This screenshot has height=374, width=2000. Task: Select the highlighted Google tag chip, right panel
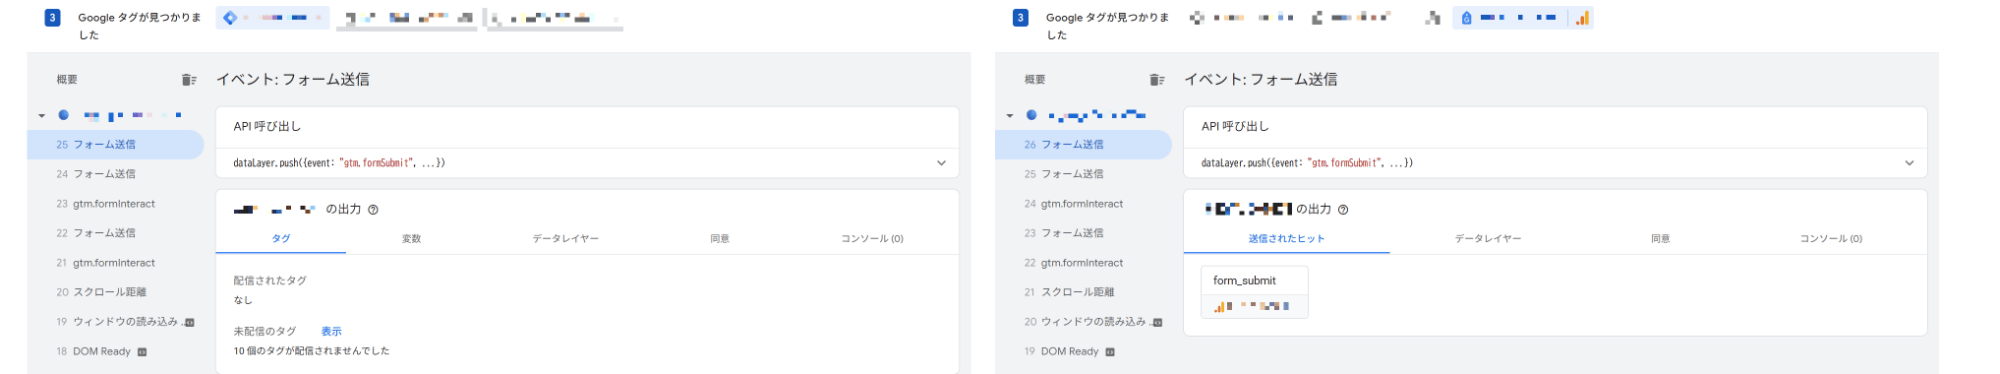pos(1522,18)
